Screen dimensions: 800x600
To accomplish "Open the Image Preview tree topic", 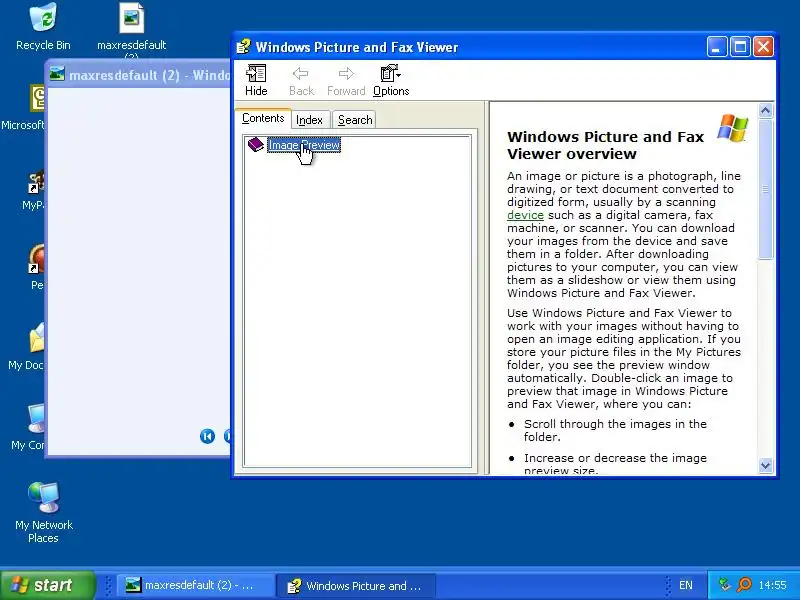I will coord(304,145).
